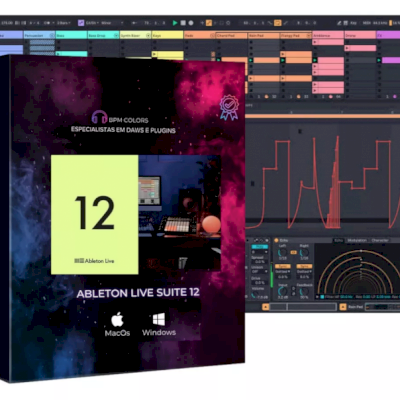This screenshot has width=400, height=400.
Task: Launch the playing clip in Rain Pad track
Action: coord(251,60)
